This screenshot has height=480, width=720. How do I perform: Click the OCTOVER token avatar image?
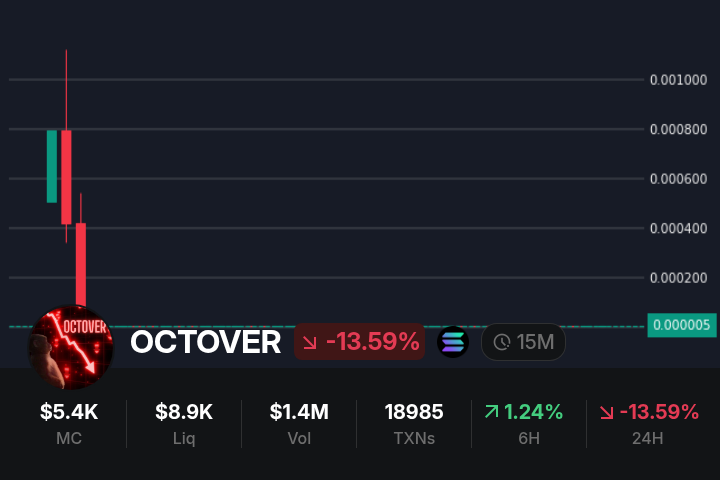coord(71,343)
